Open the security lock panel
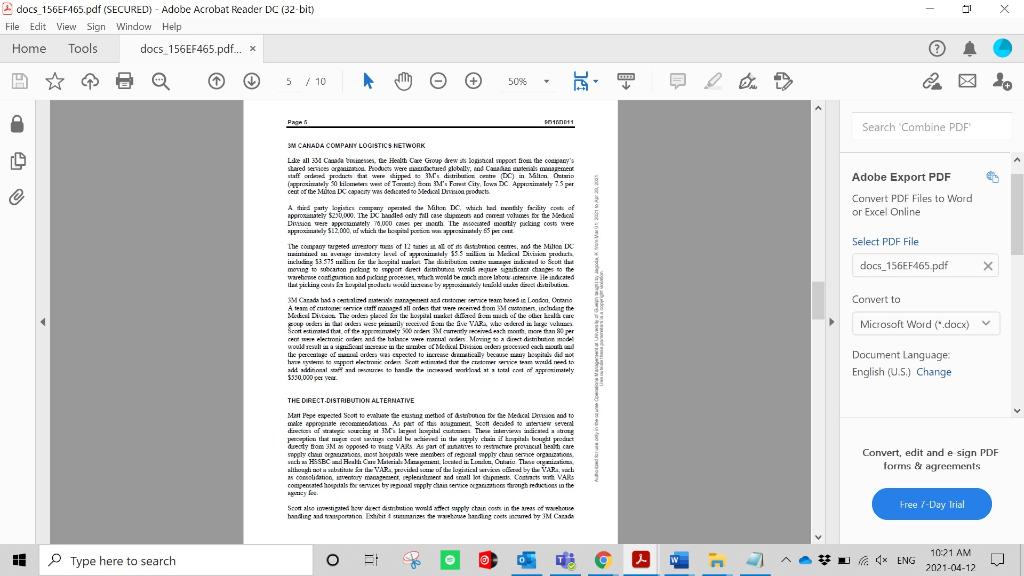 [18, 124]
